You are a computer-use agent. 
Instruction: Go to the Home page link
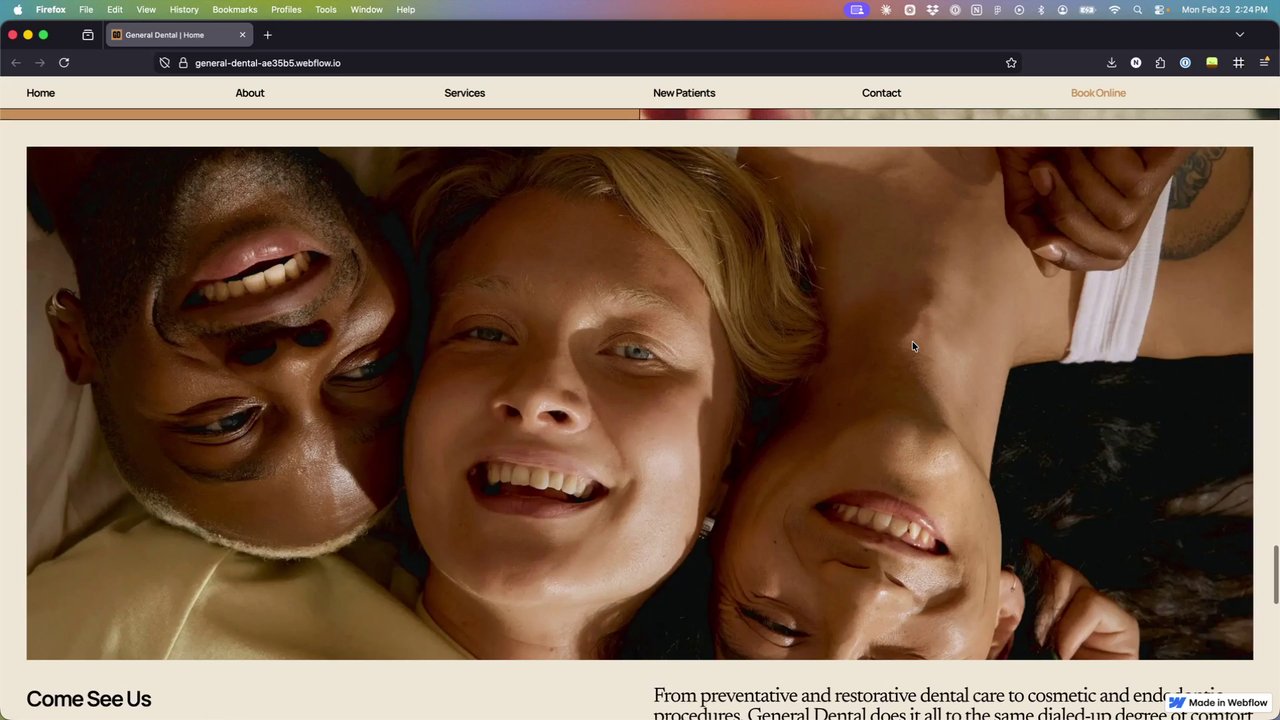pos(41,93)
